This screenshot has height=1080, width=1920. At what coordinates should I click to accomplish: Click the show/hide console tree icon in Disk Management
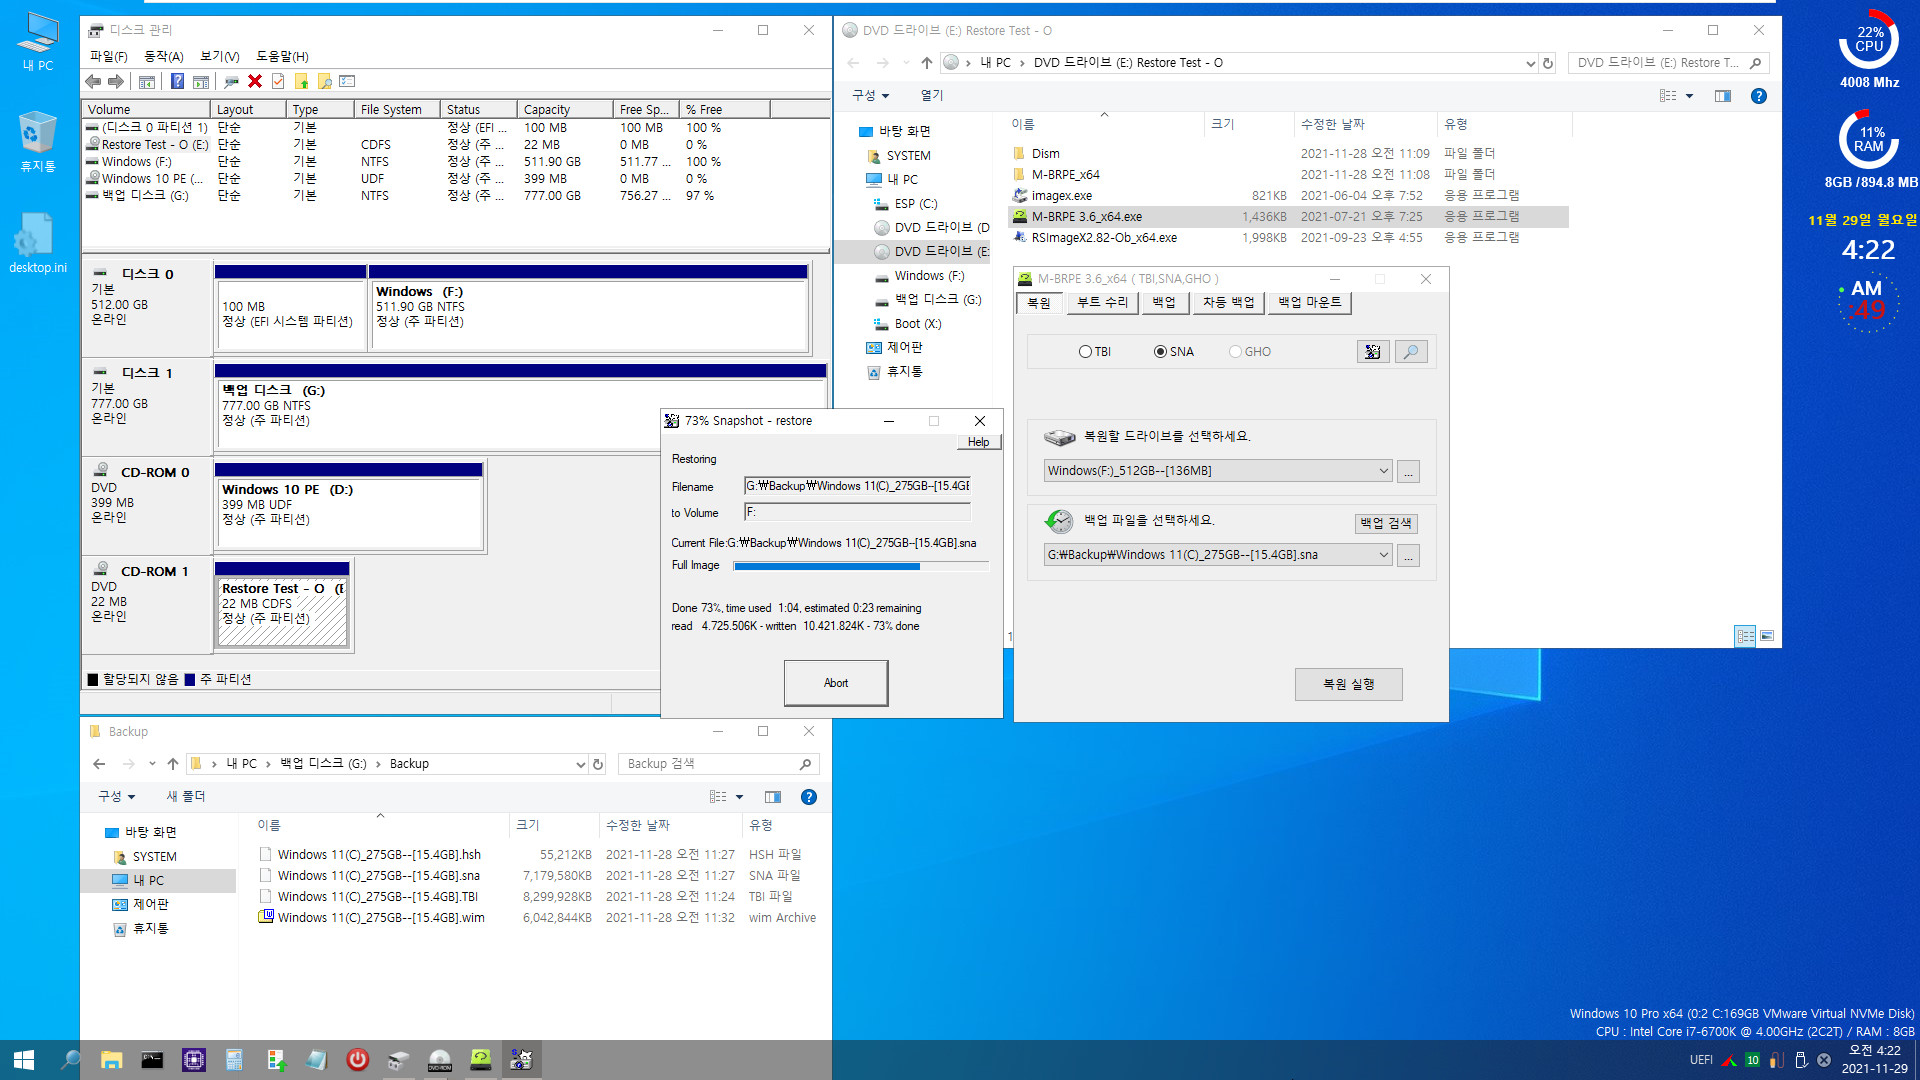click(x=147, y=82)
